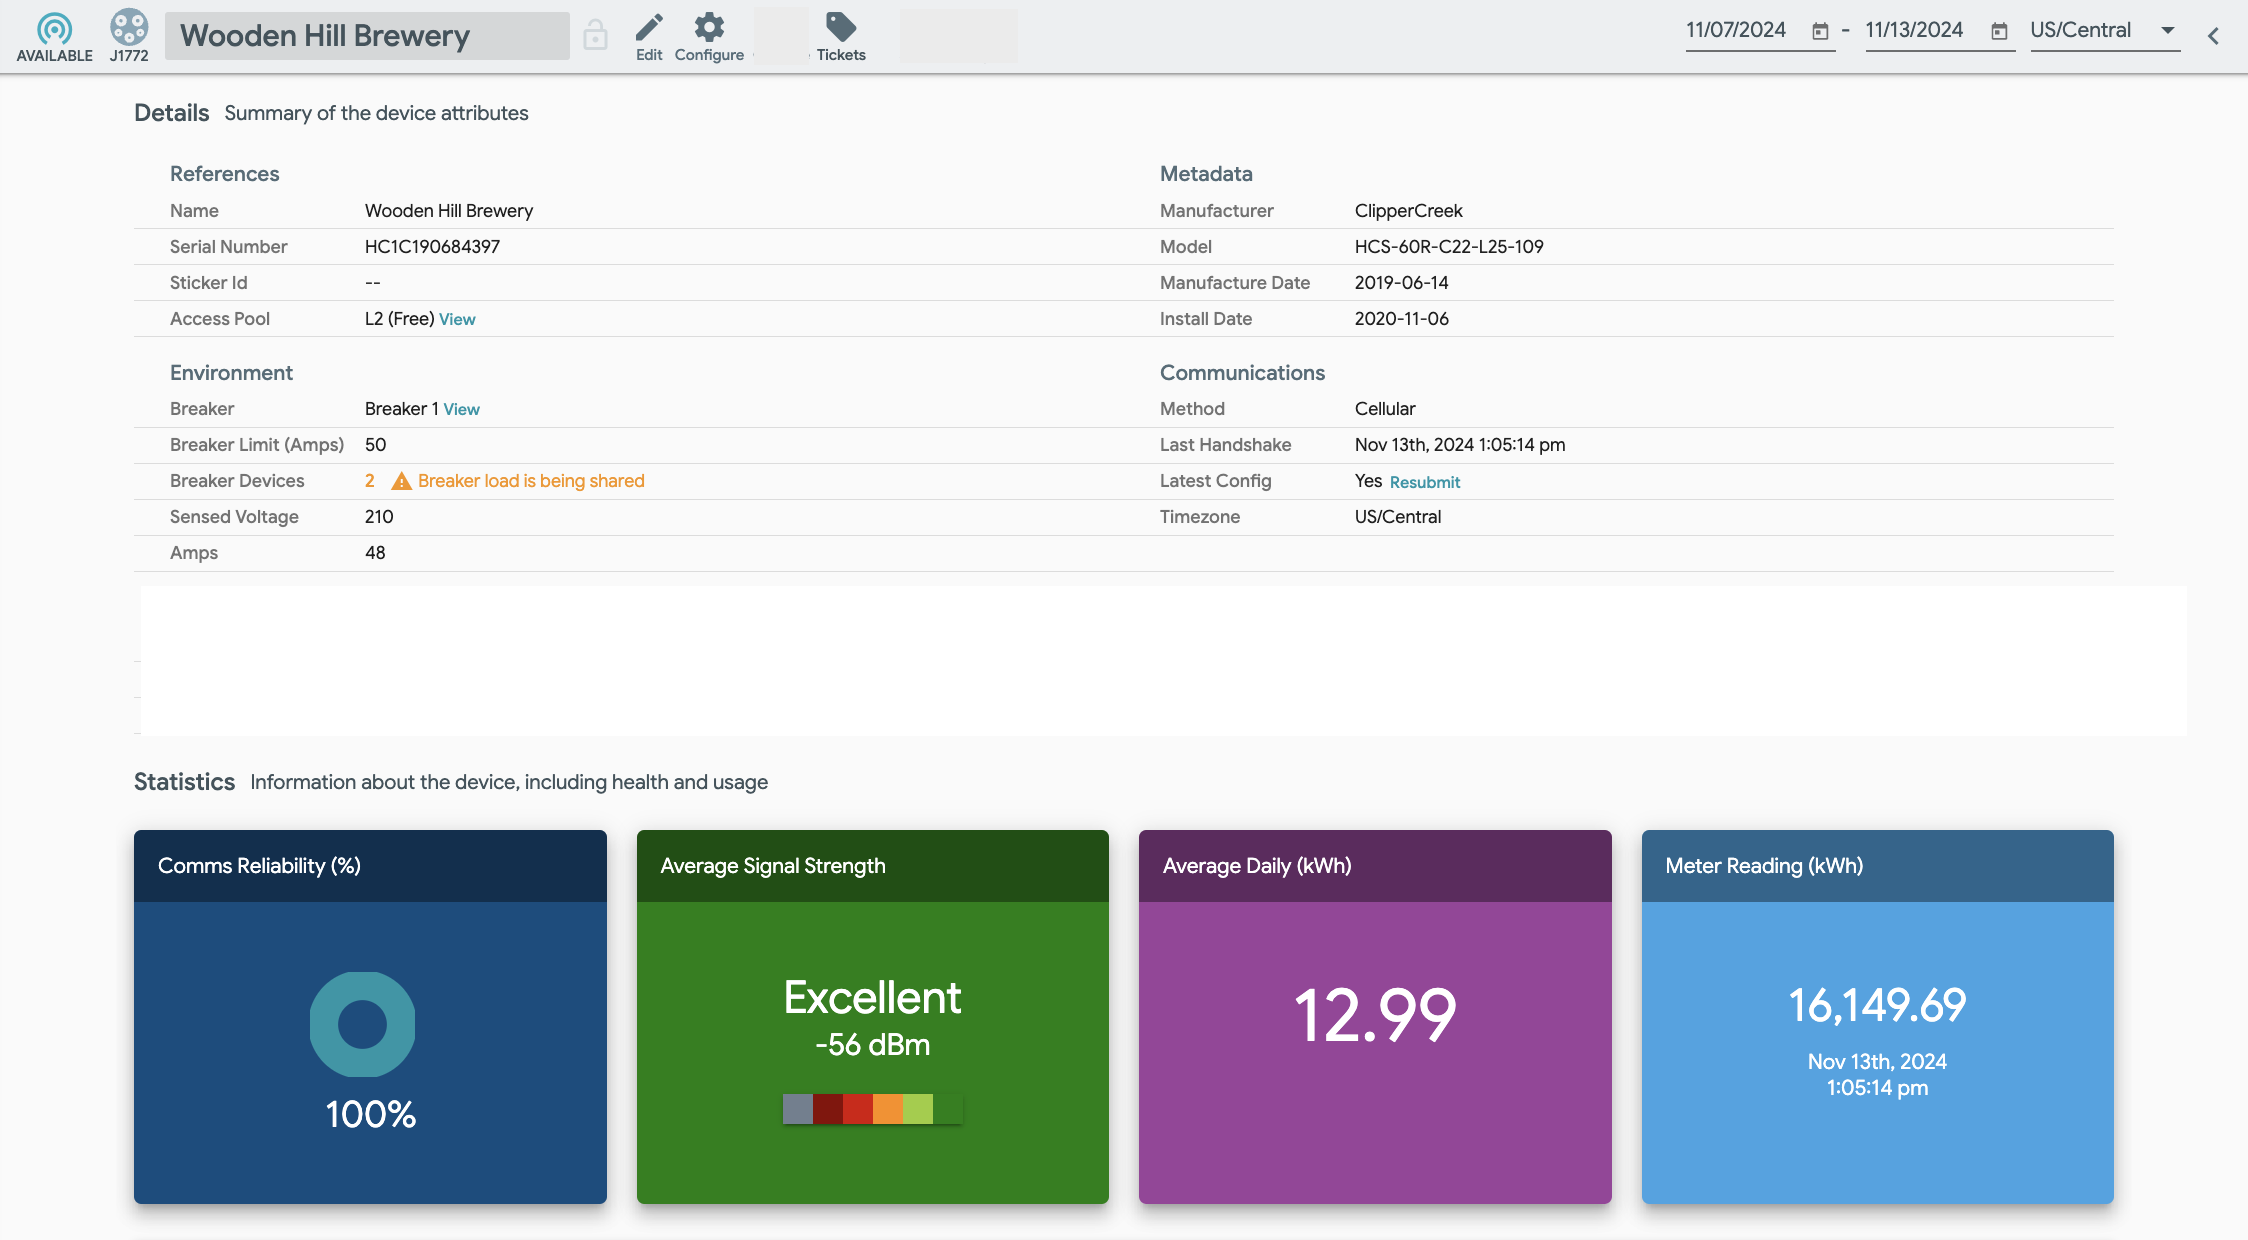The image size is (2248, 1240).
Task: Click the Meter Reading (kWh) card header
Action: point(1878,866)
